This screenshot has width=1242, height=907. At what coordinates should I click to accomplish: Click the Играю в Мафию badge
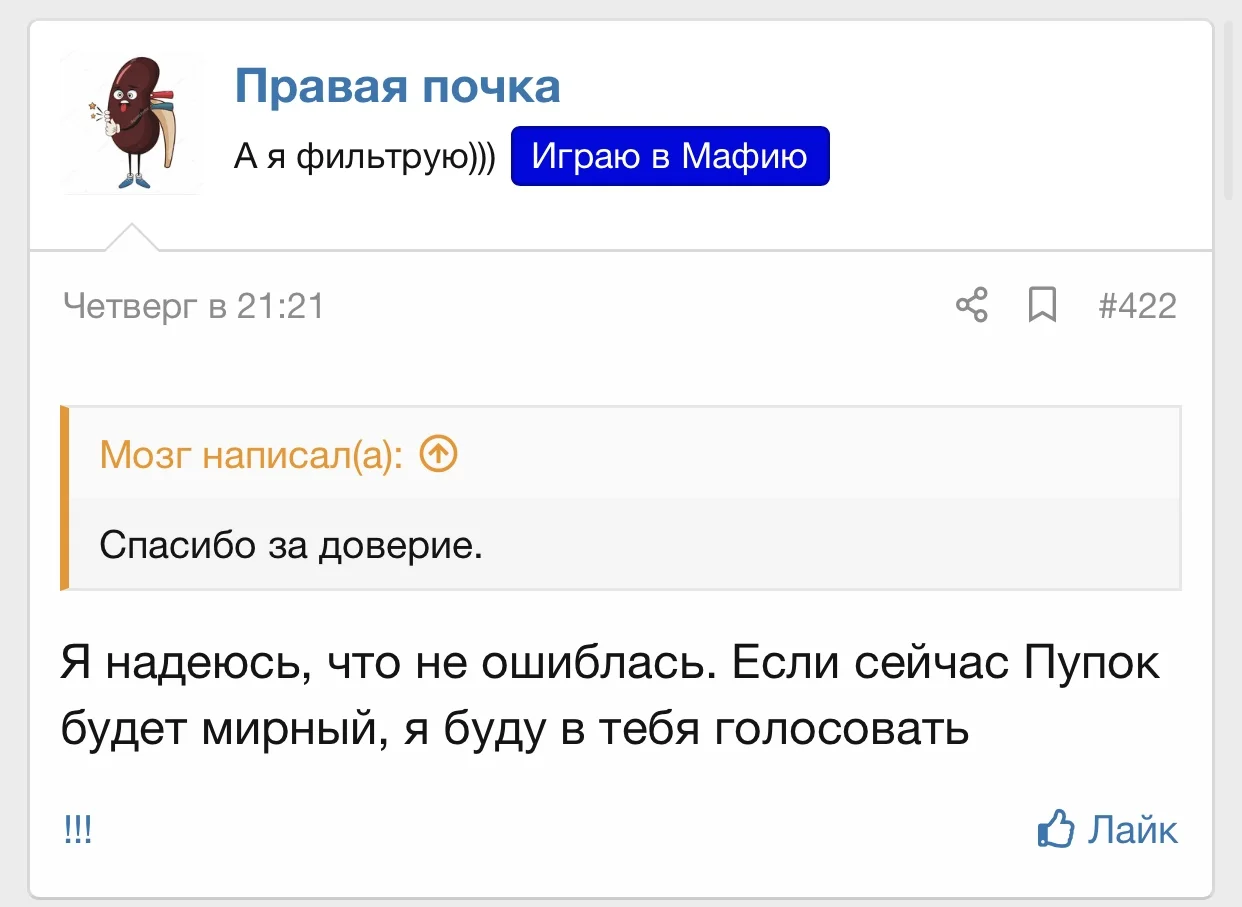point(670,156)
